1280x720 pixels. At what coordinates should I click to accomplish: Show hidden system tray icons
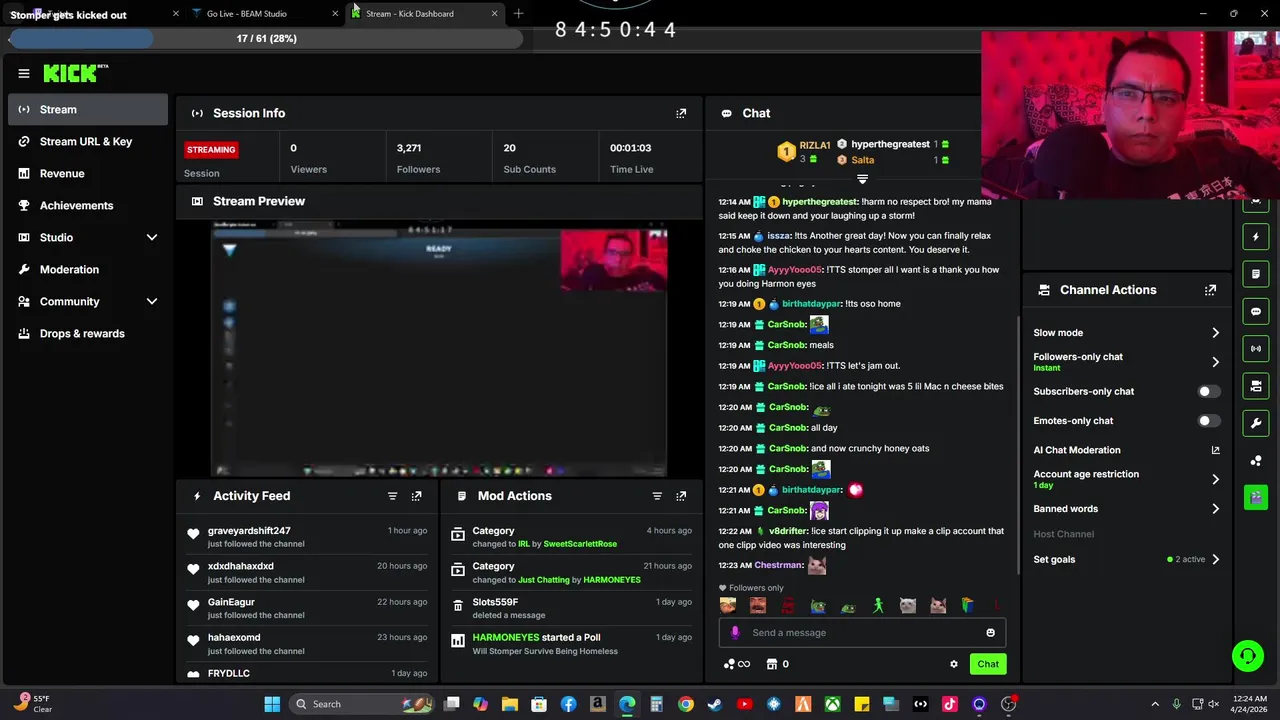coord(1155,704)
